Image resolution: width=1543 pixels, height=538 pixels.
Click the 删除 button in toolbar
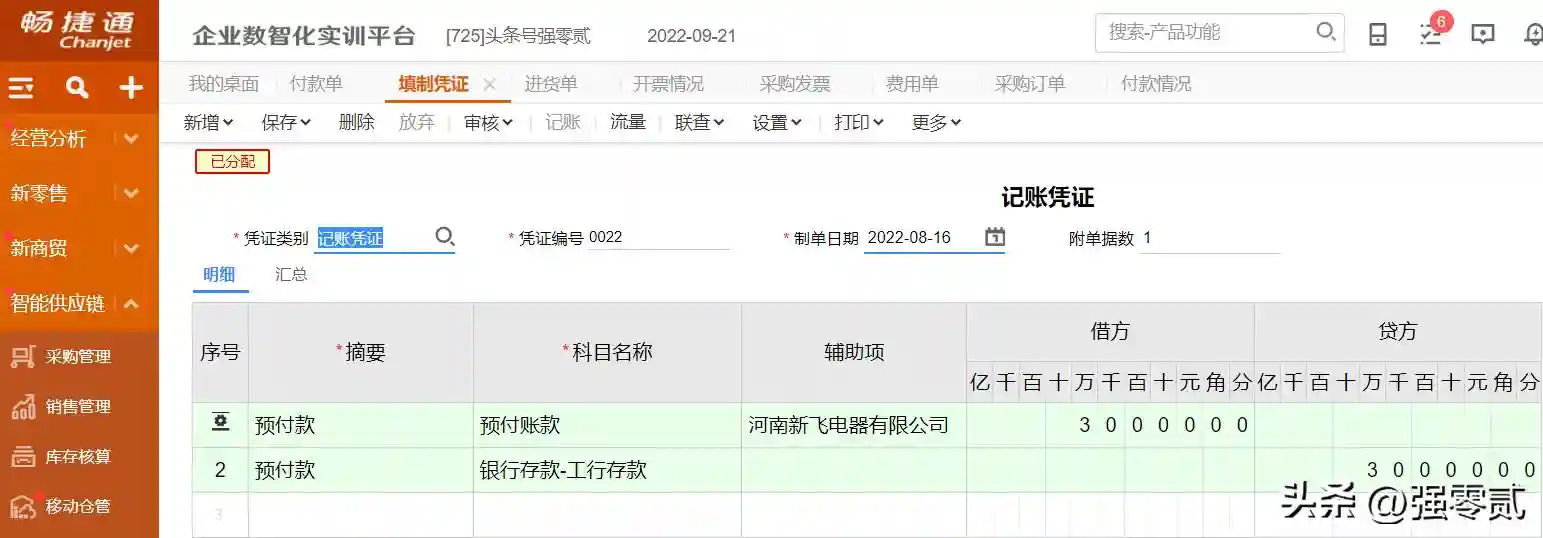tap(356, 122)
